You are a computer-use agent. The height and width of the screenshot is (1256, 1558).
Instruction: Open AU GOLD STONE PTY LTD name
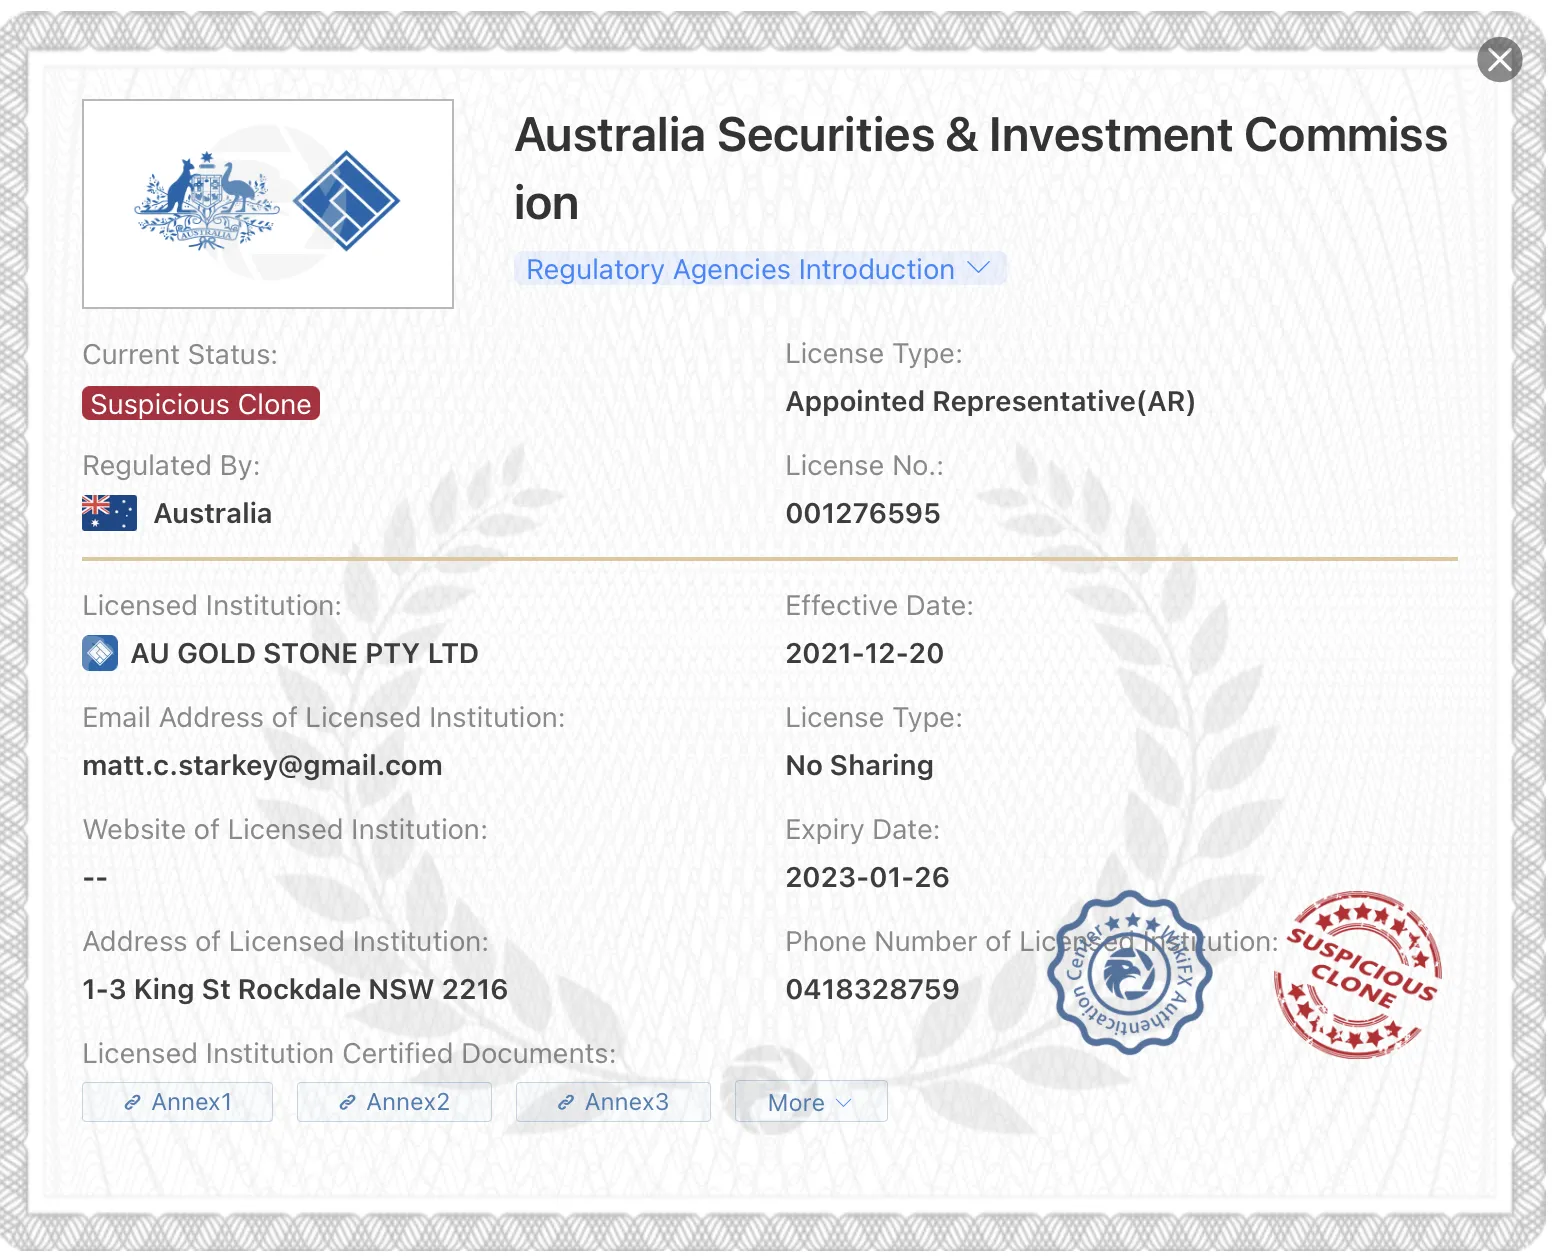(304, 654)
